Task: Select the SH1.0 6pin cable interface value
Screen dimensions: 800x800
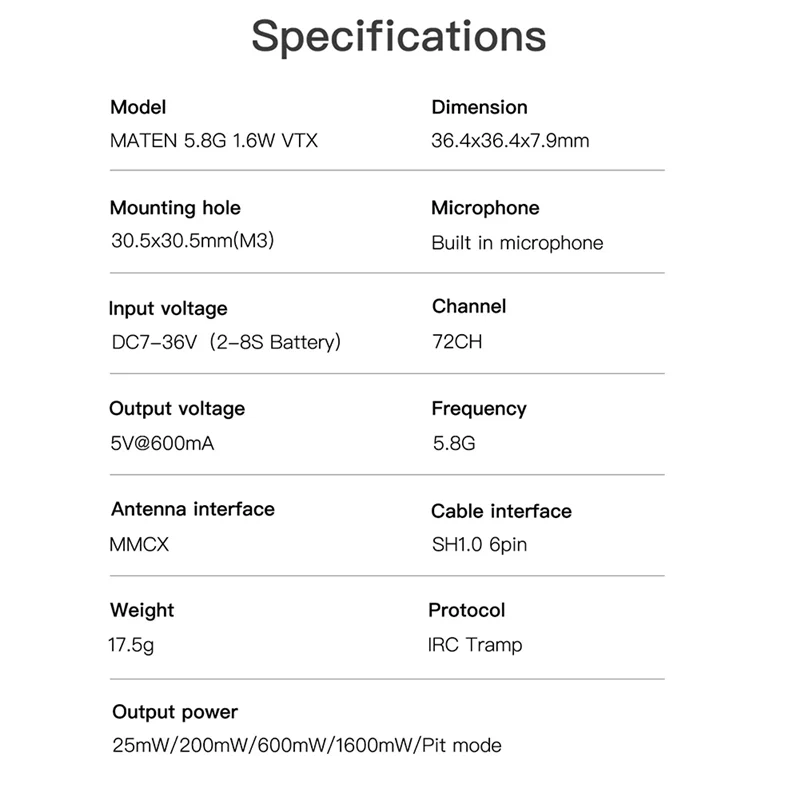Action: pos(479,545)
